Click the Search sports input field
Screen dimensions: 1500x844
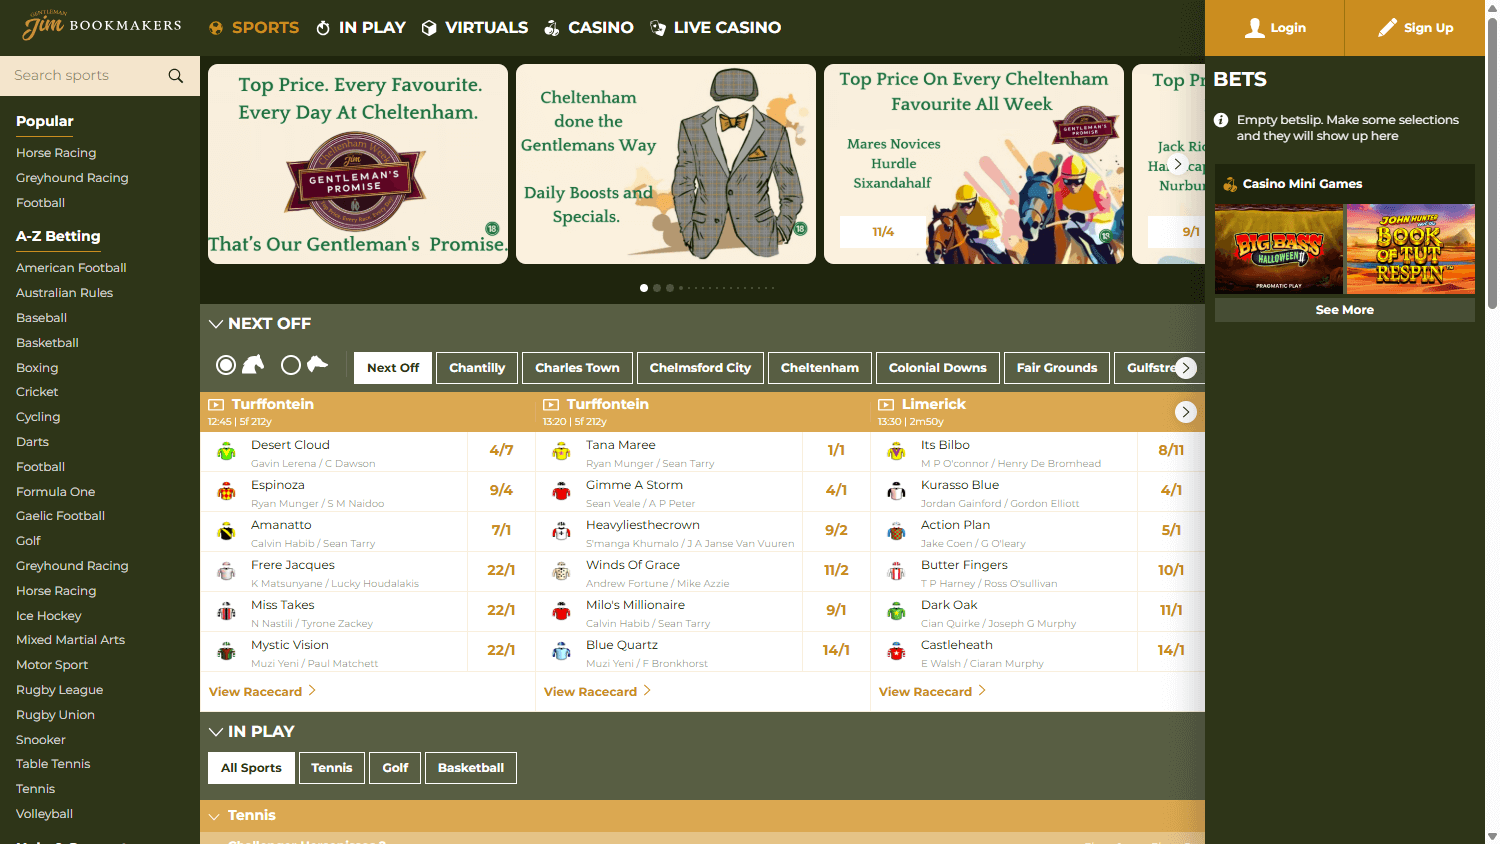85,76
